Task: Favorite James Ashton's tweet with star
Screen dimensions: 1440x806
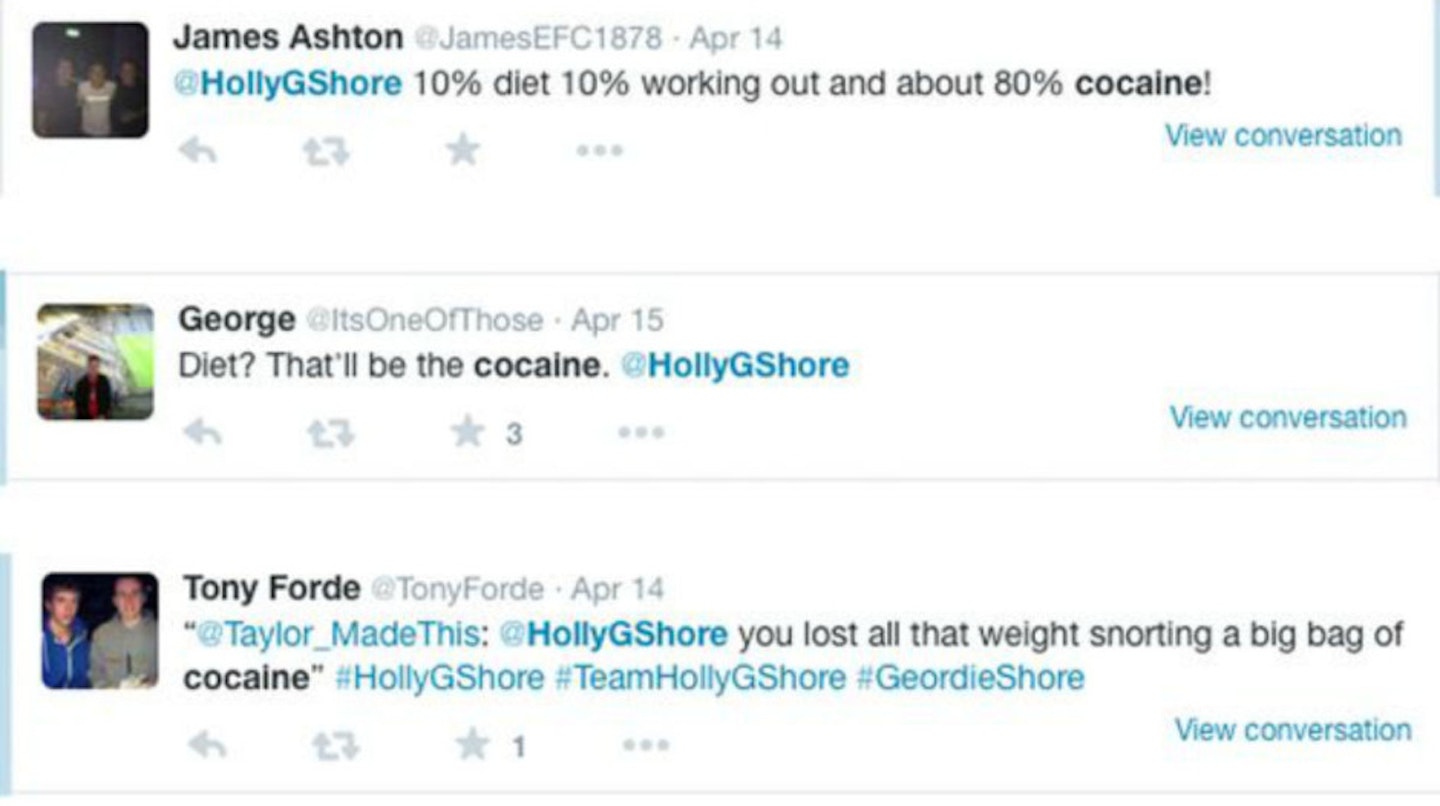Action: coord(462,151)
